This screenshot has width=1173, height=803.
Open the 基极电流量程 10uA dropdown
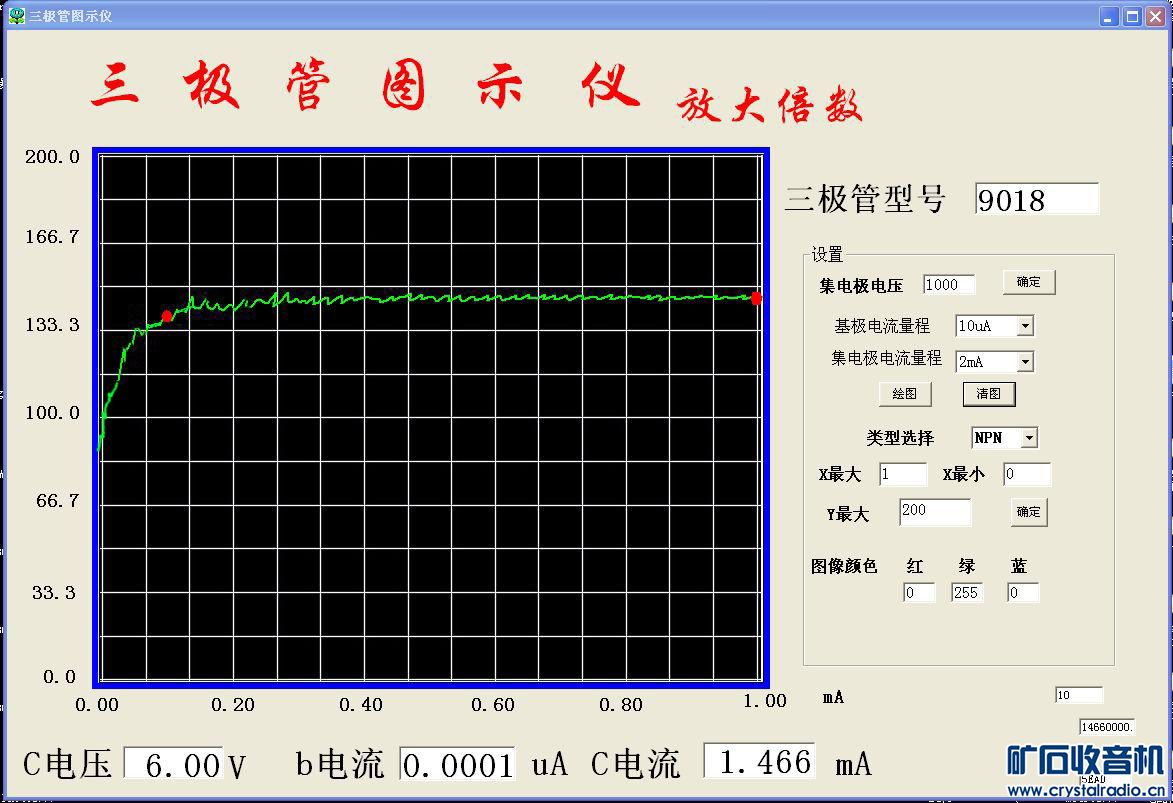pyautogui.click(x=1026, y=326)
